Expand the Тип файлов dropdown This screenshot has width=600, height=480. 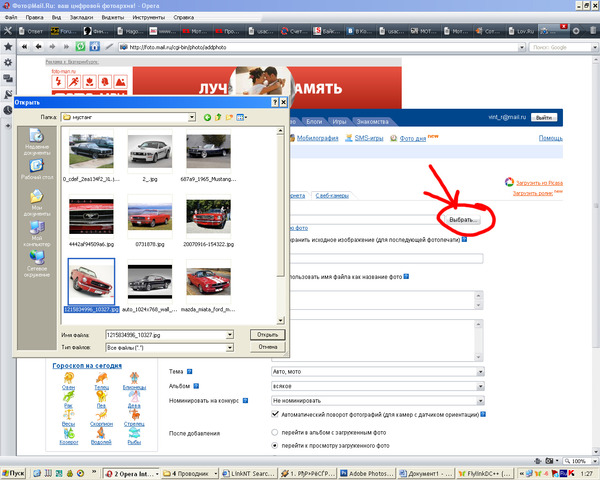[x=230, y=348]
